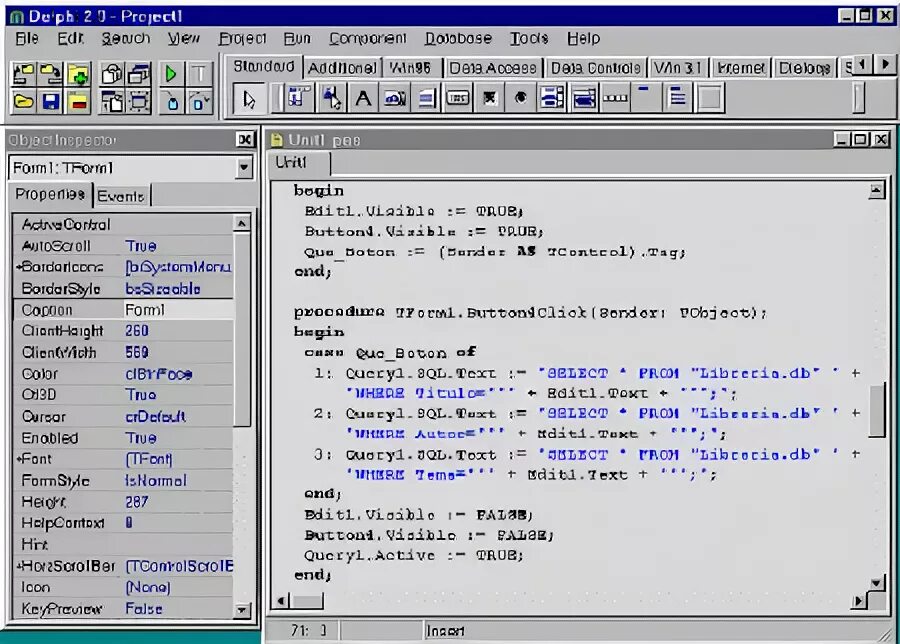
Task: Select the Unit1 code editor tab
Action: pyautogui.click(x=298, y=162)
